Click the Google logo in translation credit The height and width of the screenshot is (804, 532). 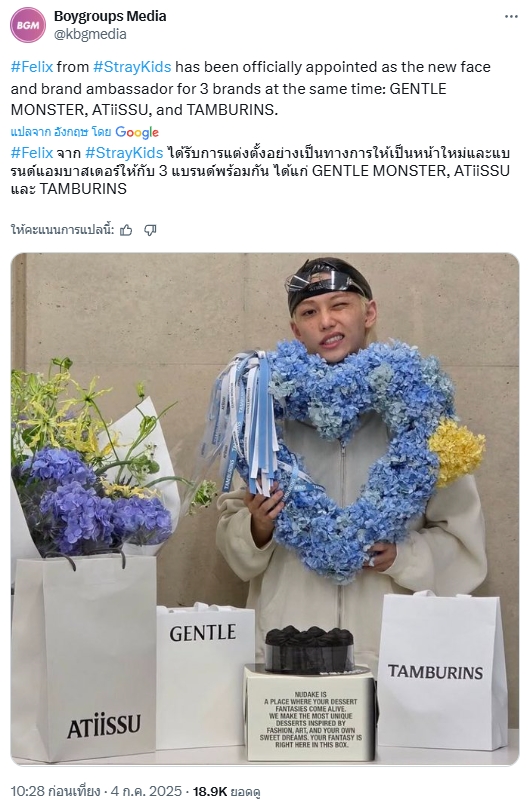(x=137, y=132)
